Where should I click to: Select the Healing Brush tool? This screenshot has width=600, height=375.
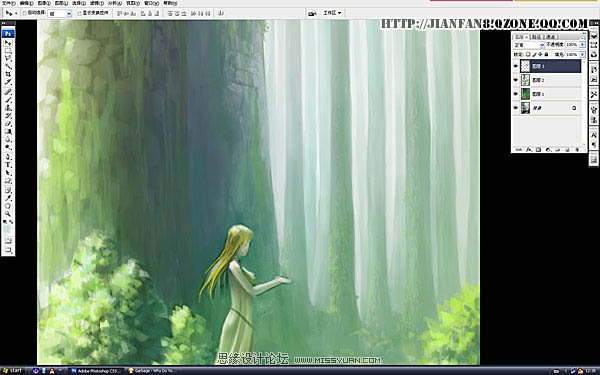point(8,92)
